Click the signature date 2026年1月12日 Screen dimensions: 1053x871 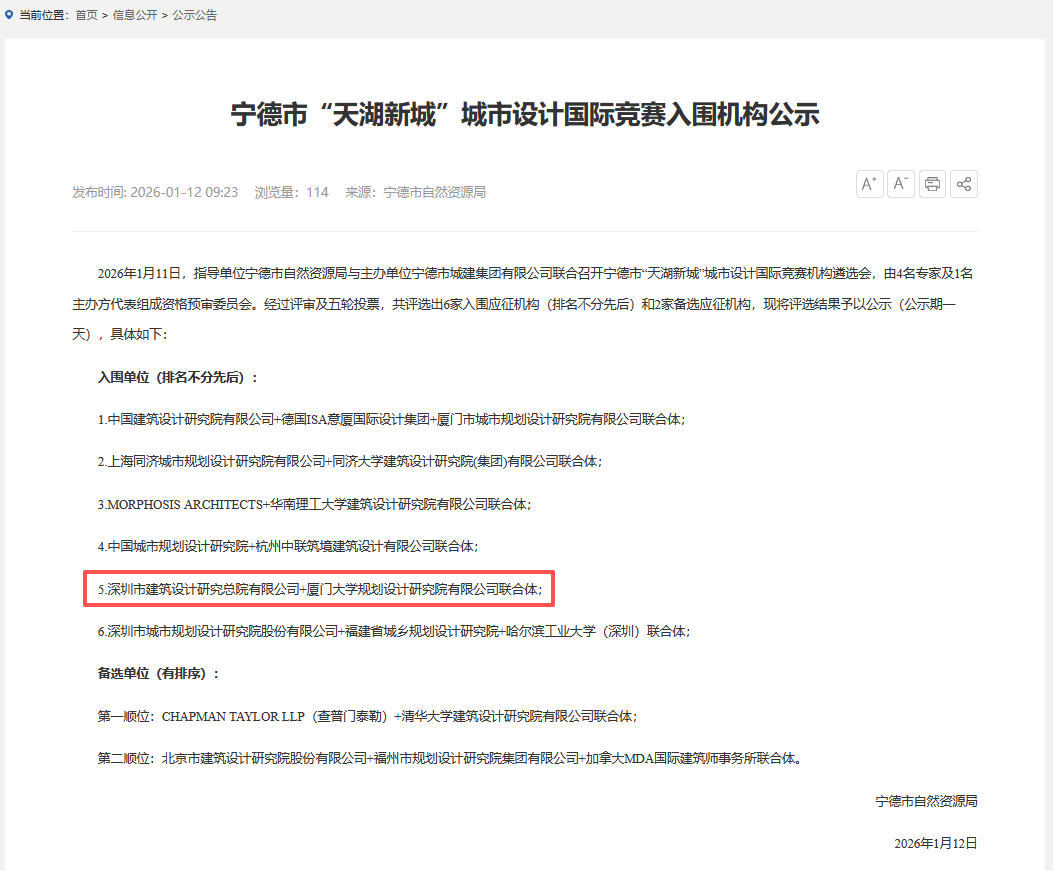[x=935, y=843]
